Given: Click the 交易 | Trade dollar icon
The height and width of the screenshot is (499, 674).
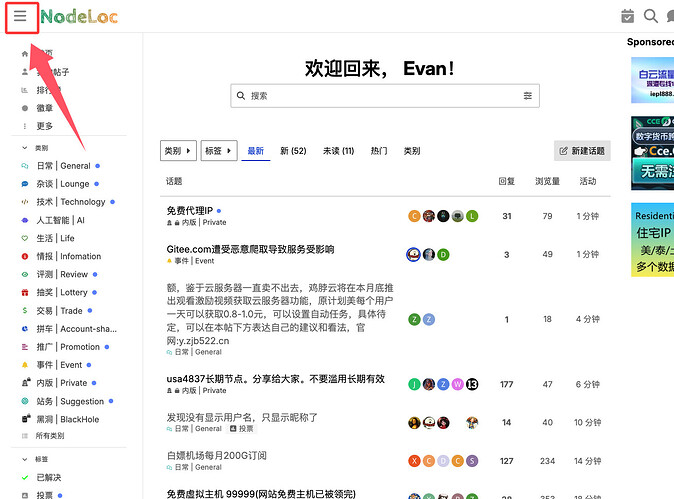Looking at the screenshot, I should (x=25, y=310).
